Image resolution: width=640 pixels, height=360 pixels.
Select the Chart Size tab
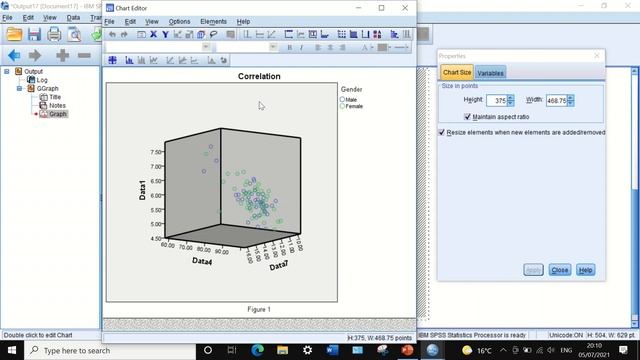tap(457, 72)
